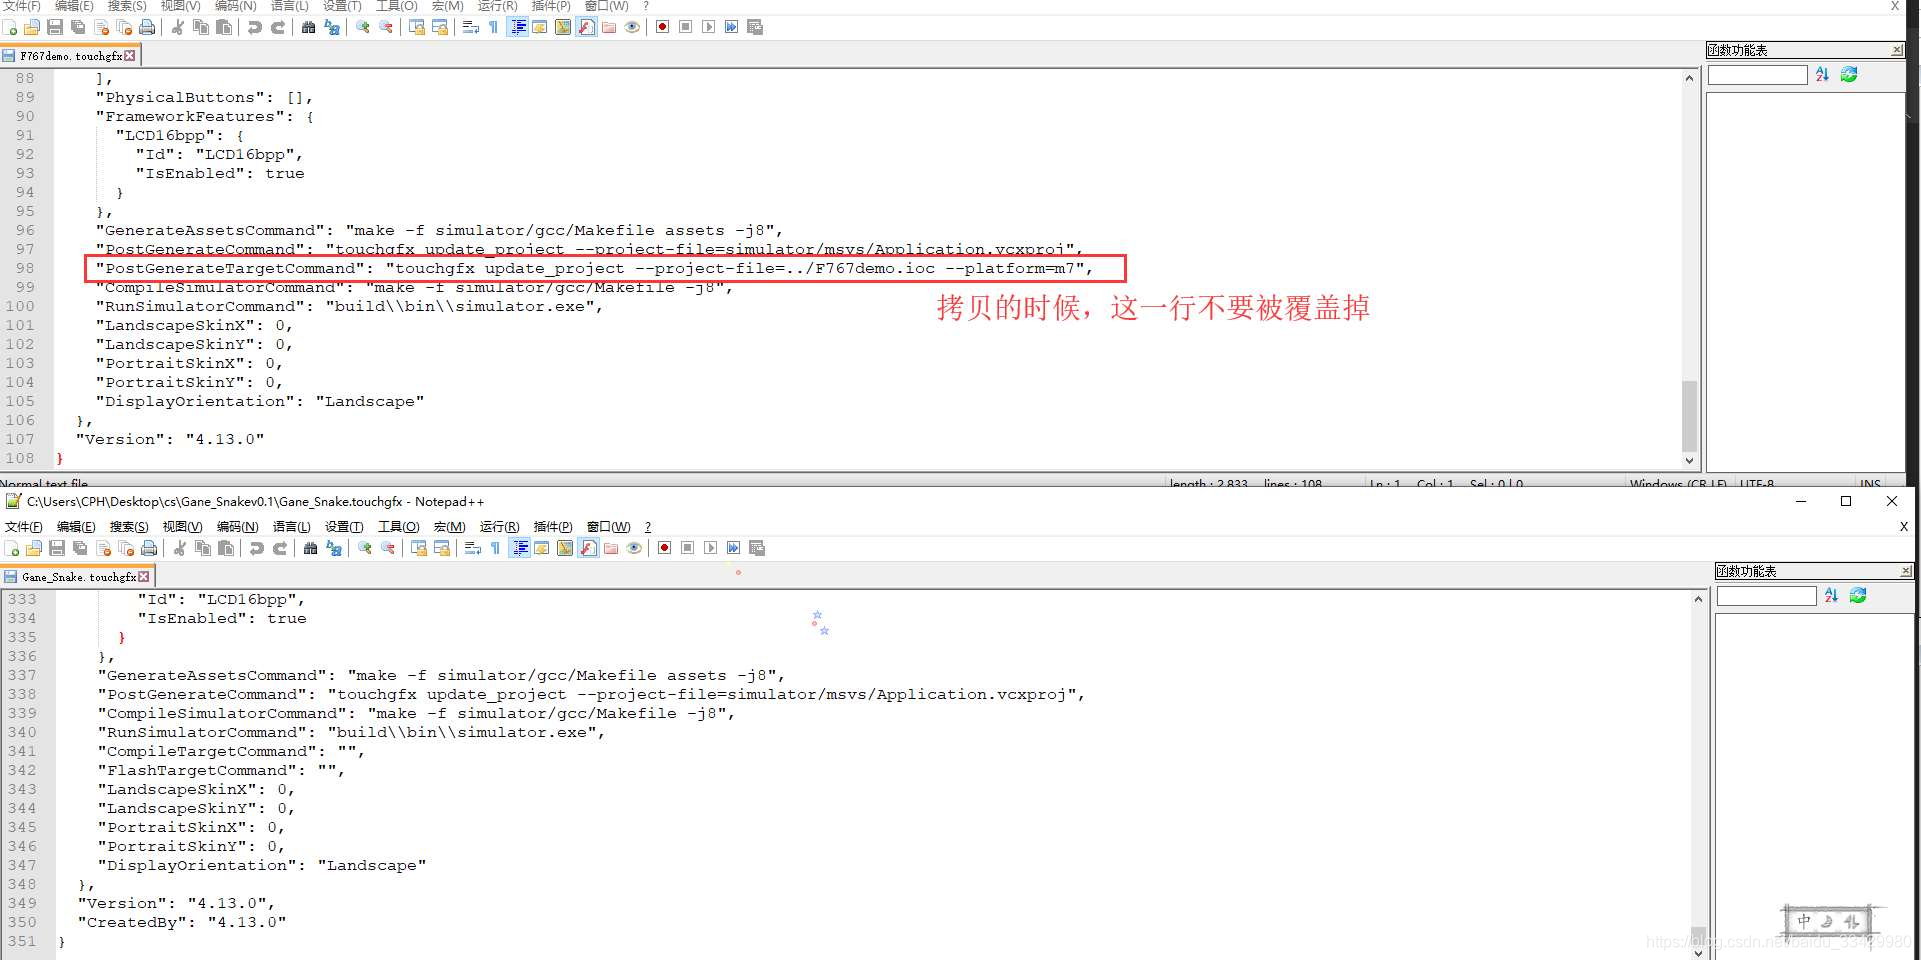The image size is (1921, 960).
Task: Click scroll-down arrow of F767demo editor scrollbar
Action: tap(1689, 461)
